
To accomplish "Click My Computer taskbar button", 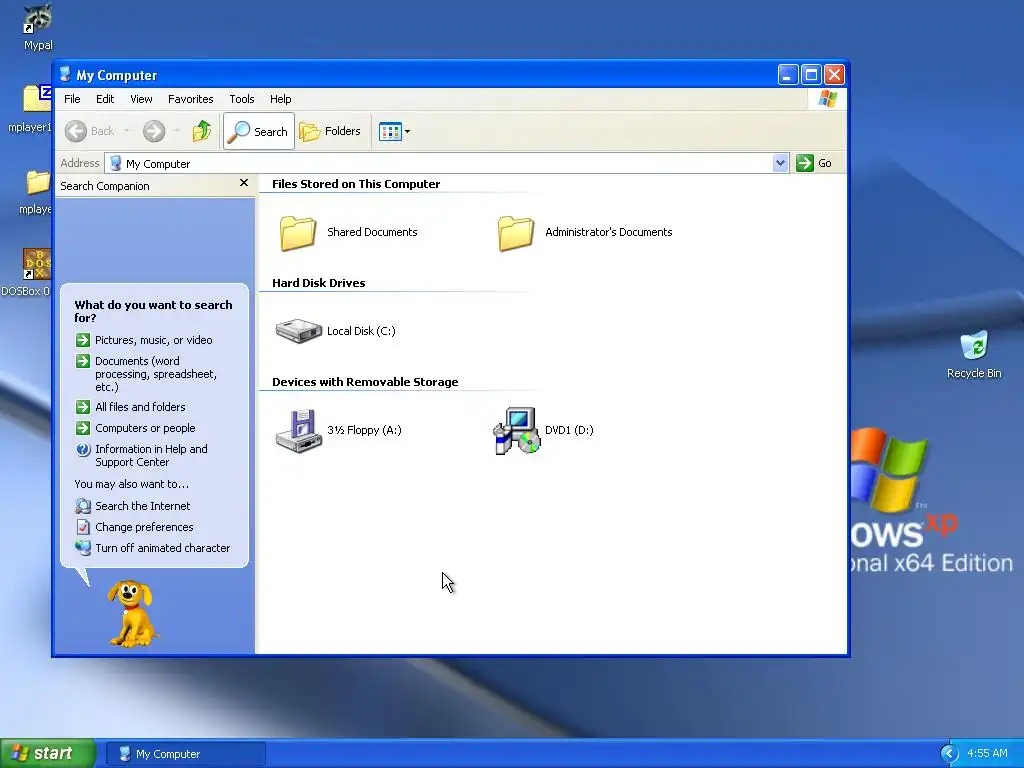I will pos(186,754).
